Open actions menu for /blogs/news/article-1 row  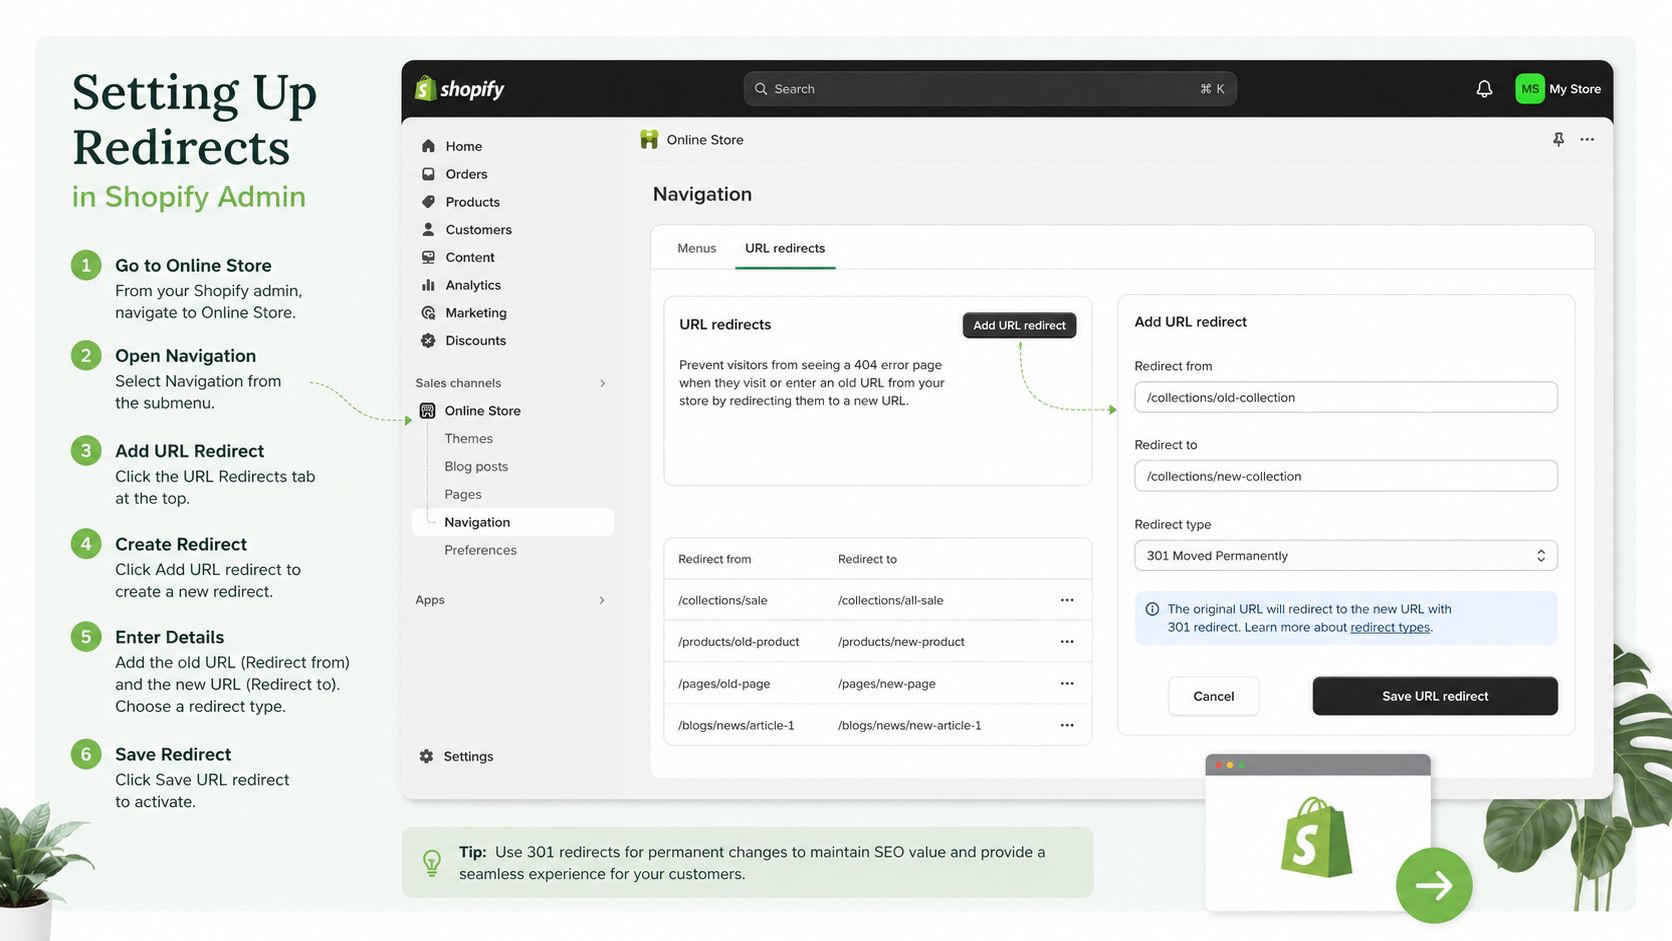(1067, 725)
